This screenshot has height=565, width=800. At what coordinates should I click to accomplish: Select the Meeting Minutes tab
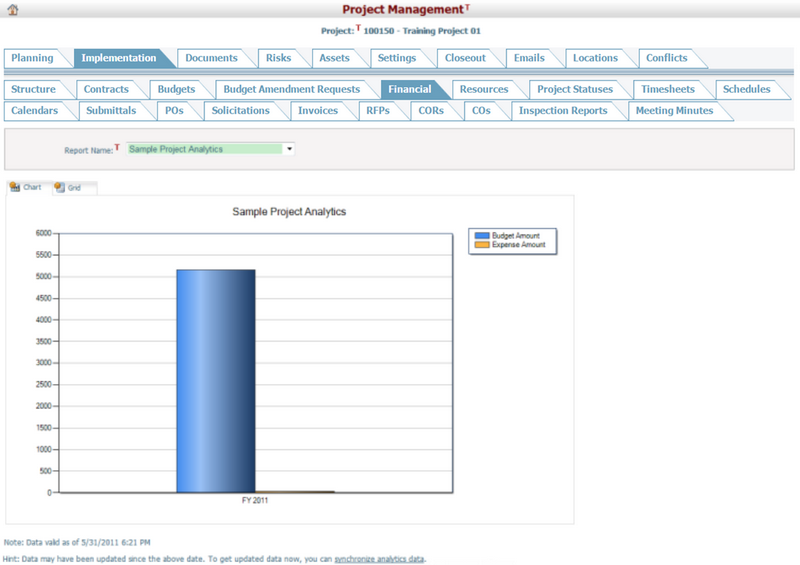click(674, 110)
